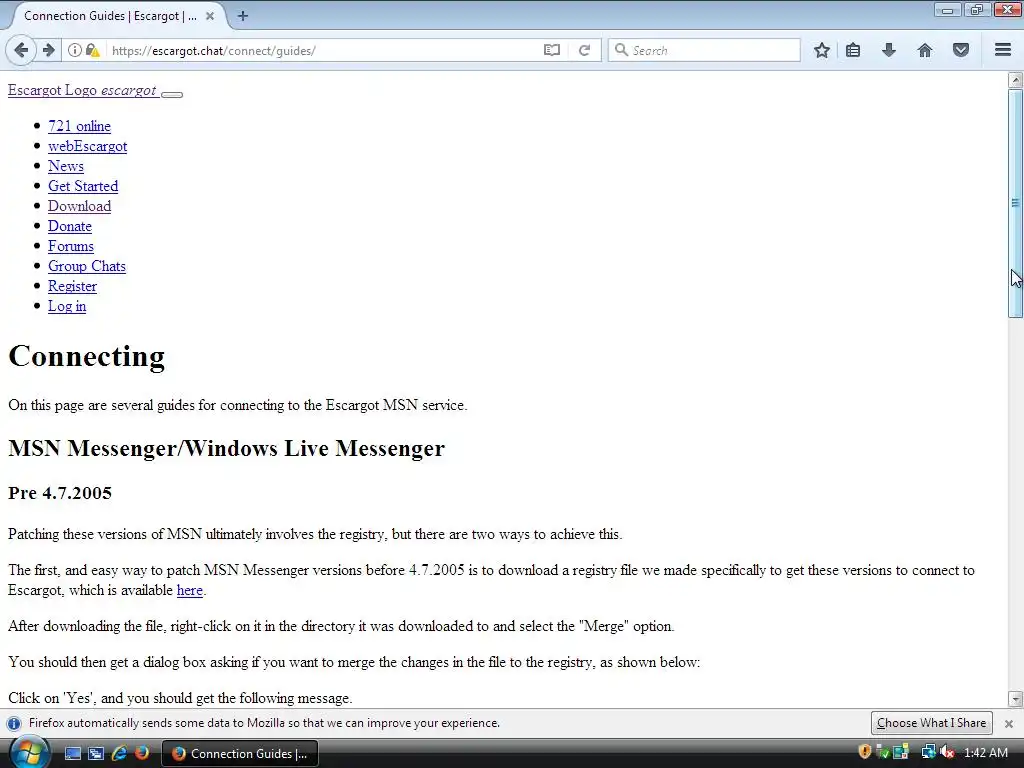
Task: Click the scrollbar up arrow
Action: tap(1015, 80)
